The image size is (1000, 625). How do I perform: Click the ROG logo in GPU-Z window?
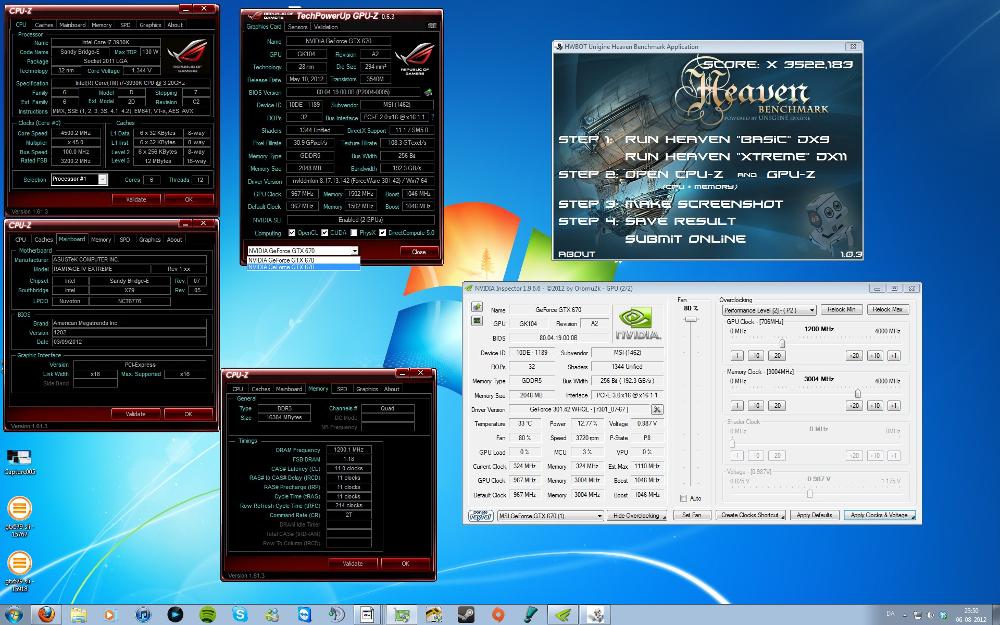pyautogui.click(x=413, y=58)
